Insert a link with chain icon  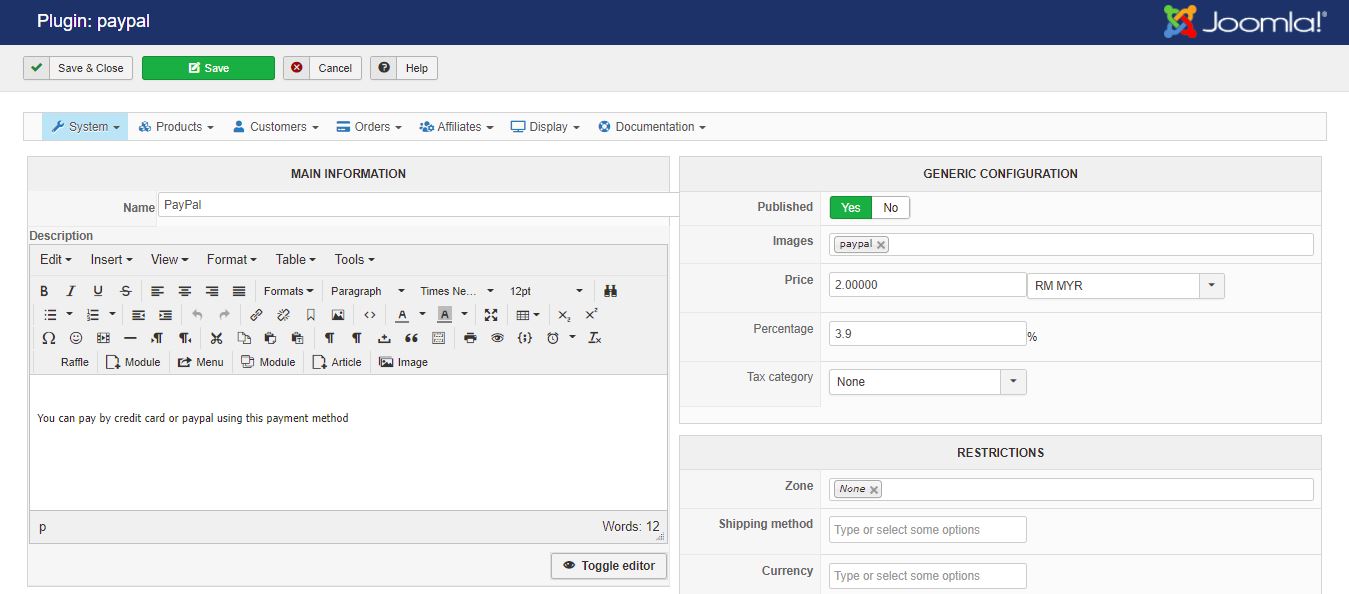pyautogui.click(x=256, y=315)
